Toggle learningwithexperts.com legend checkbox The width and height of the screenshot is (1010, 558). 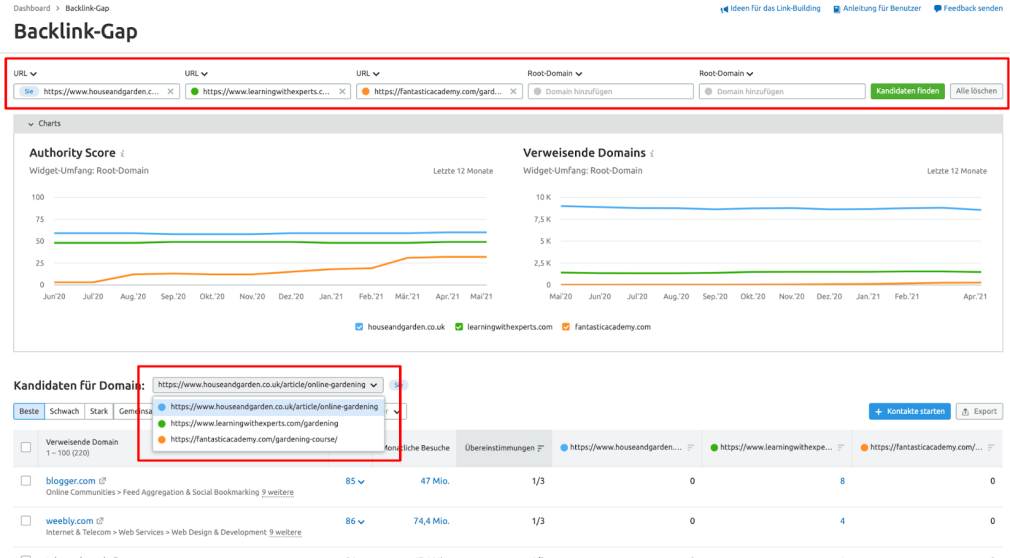pos(459,327)
